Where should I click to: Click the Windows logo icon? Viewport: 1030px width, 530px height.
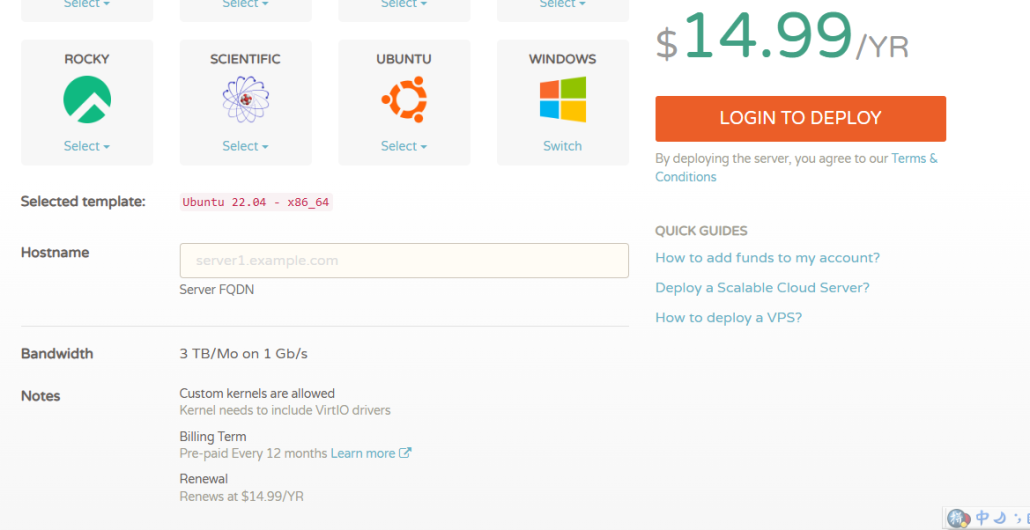[x=562, y=100]
